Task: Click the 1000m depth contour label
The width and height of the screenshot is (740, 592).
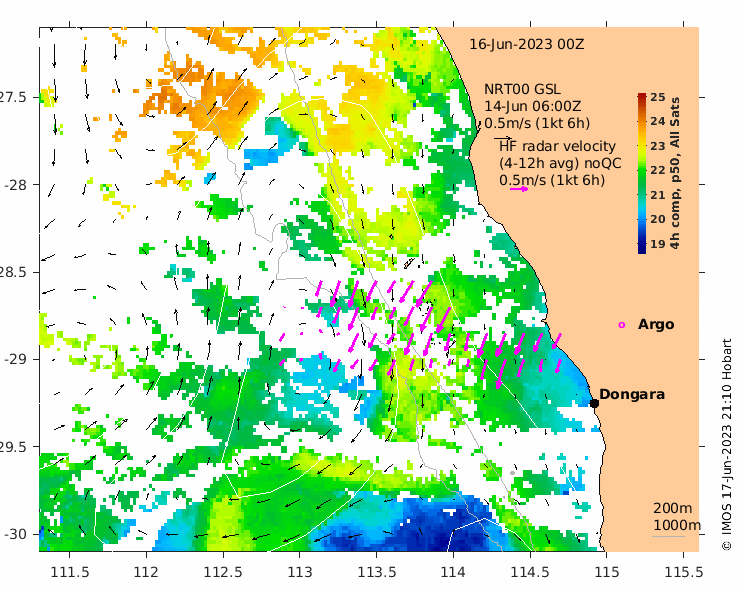Action: (677, 525)
